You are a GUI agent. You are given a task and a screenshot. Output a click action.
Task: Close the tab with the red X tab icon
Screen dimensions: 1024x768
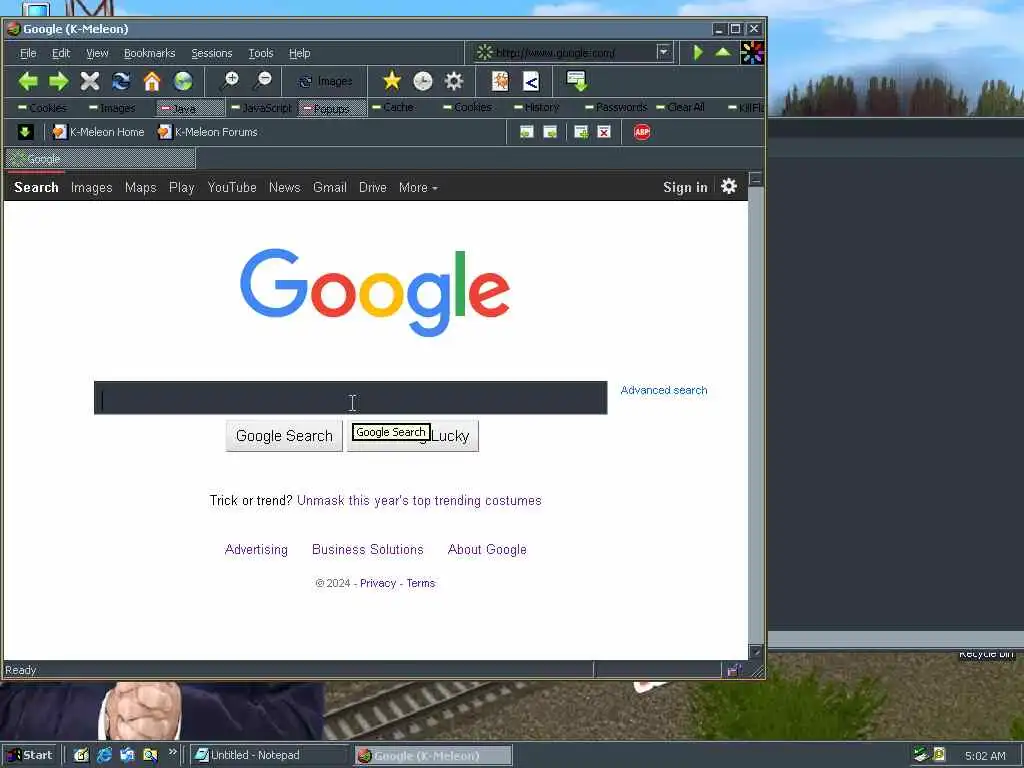tap(604, 132)
